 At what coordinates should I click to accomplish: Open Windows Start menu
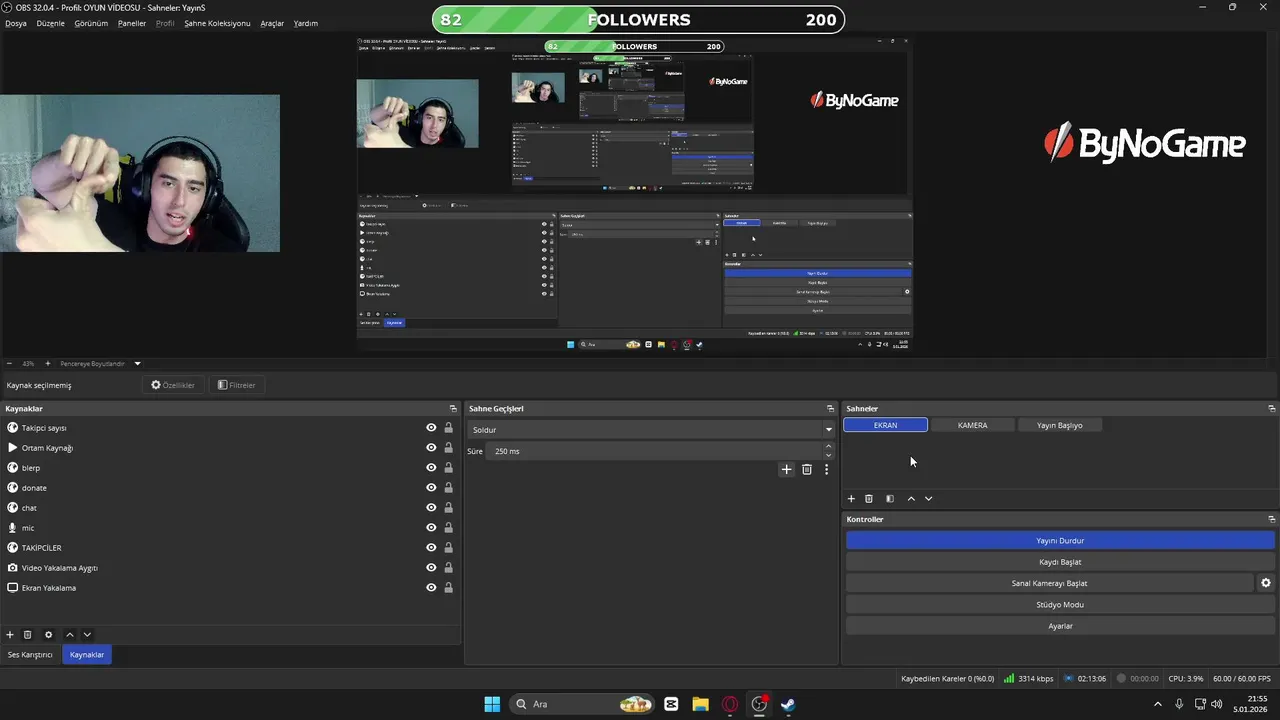point(492,704)
